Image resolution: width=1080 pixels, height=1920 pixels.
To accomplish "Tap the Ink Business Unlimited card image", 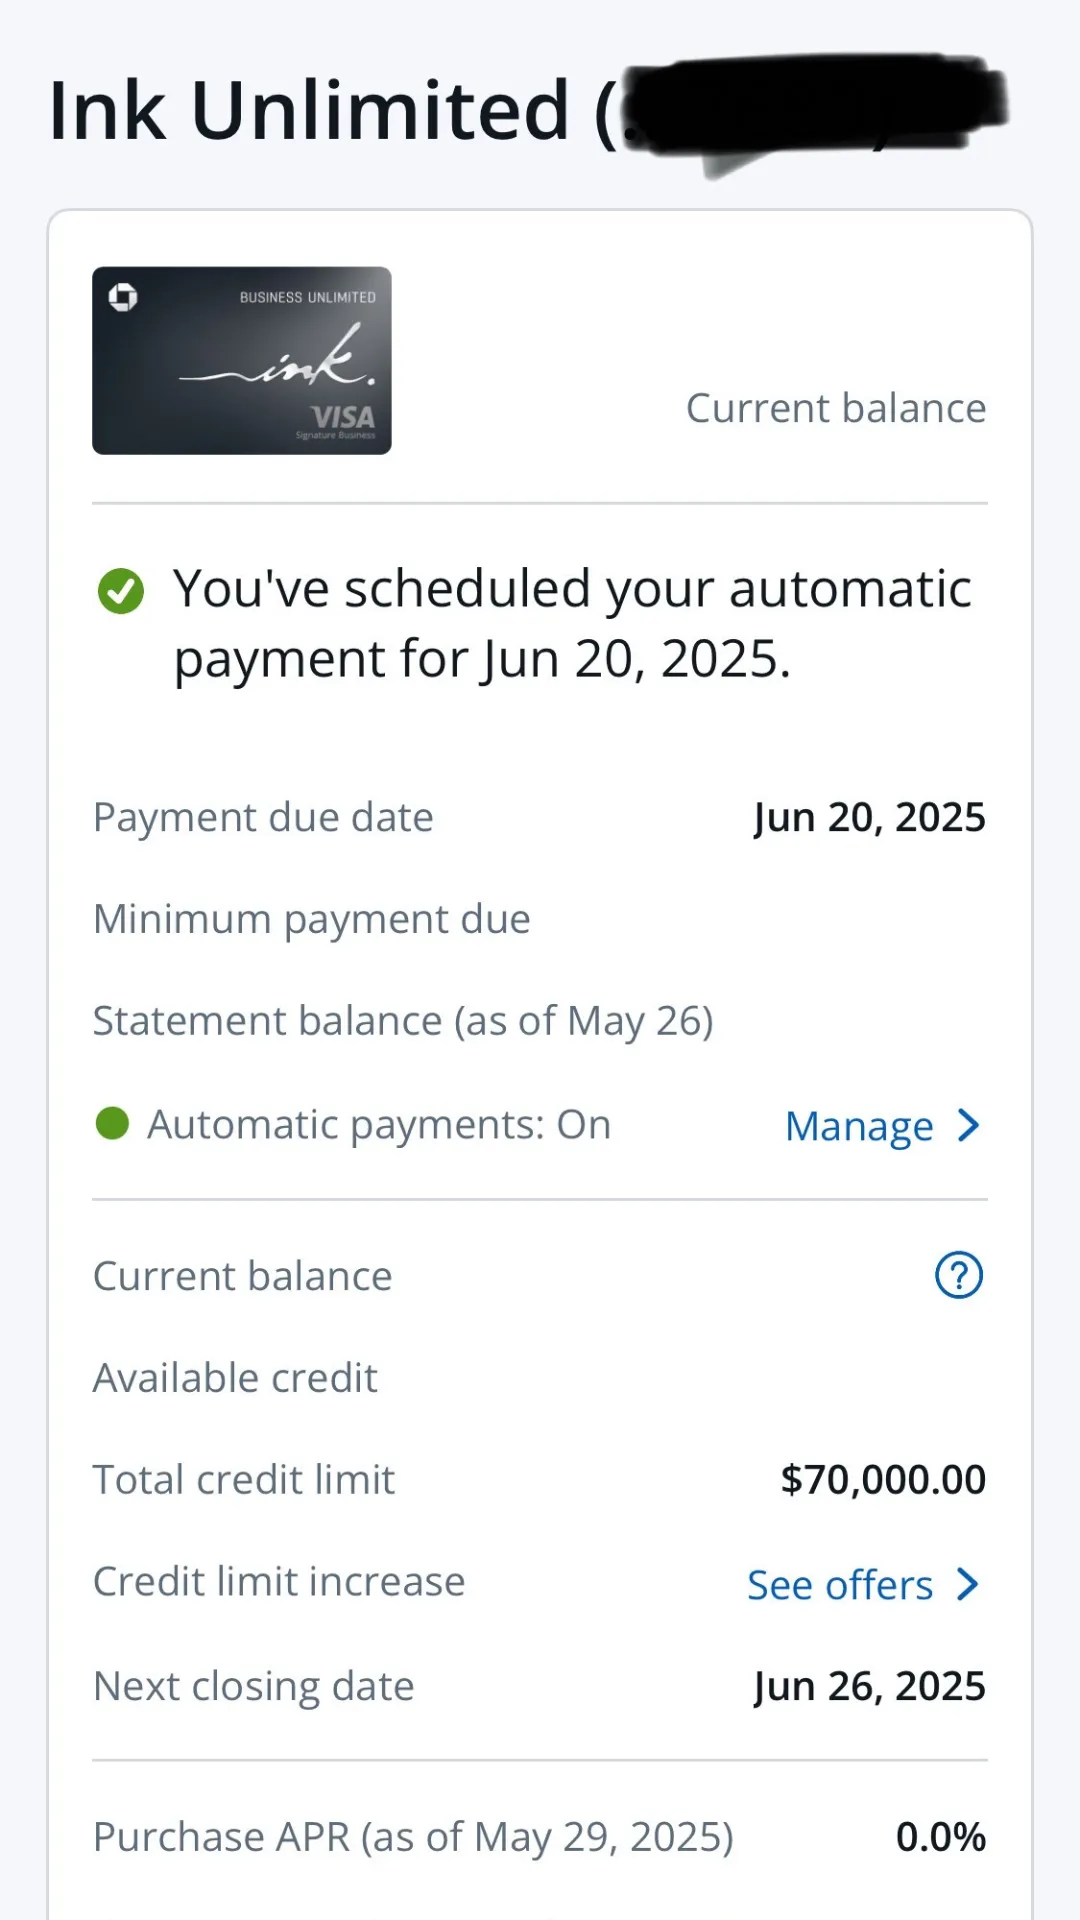I will [x=242, y=360].
